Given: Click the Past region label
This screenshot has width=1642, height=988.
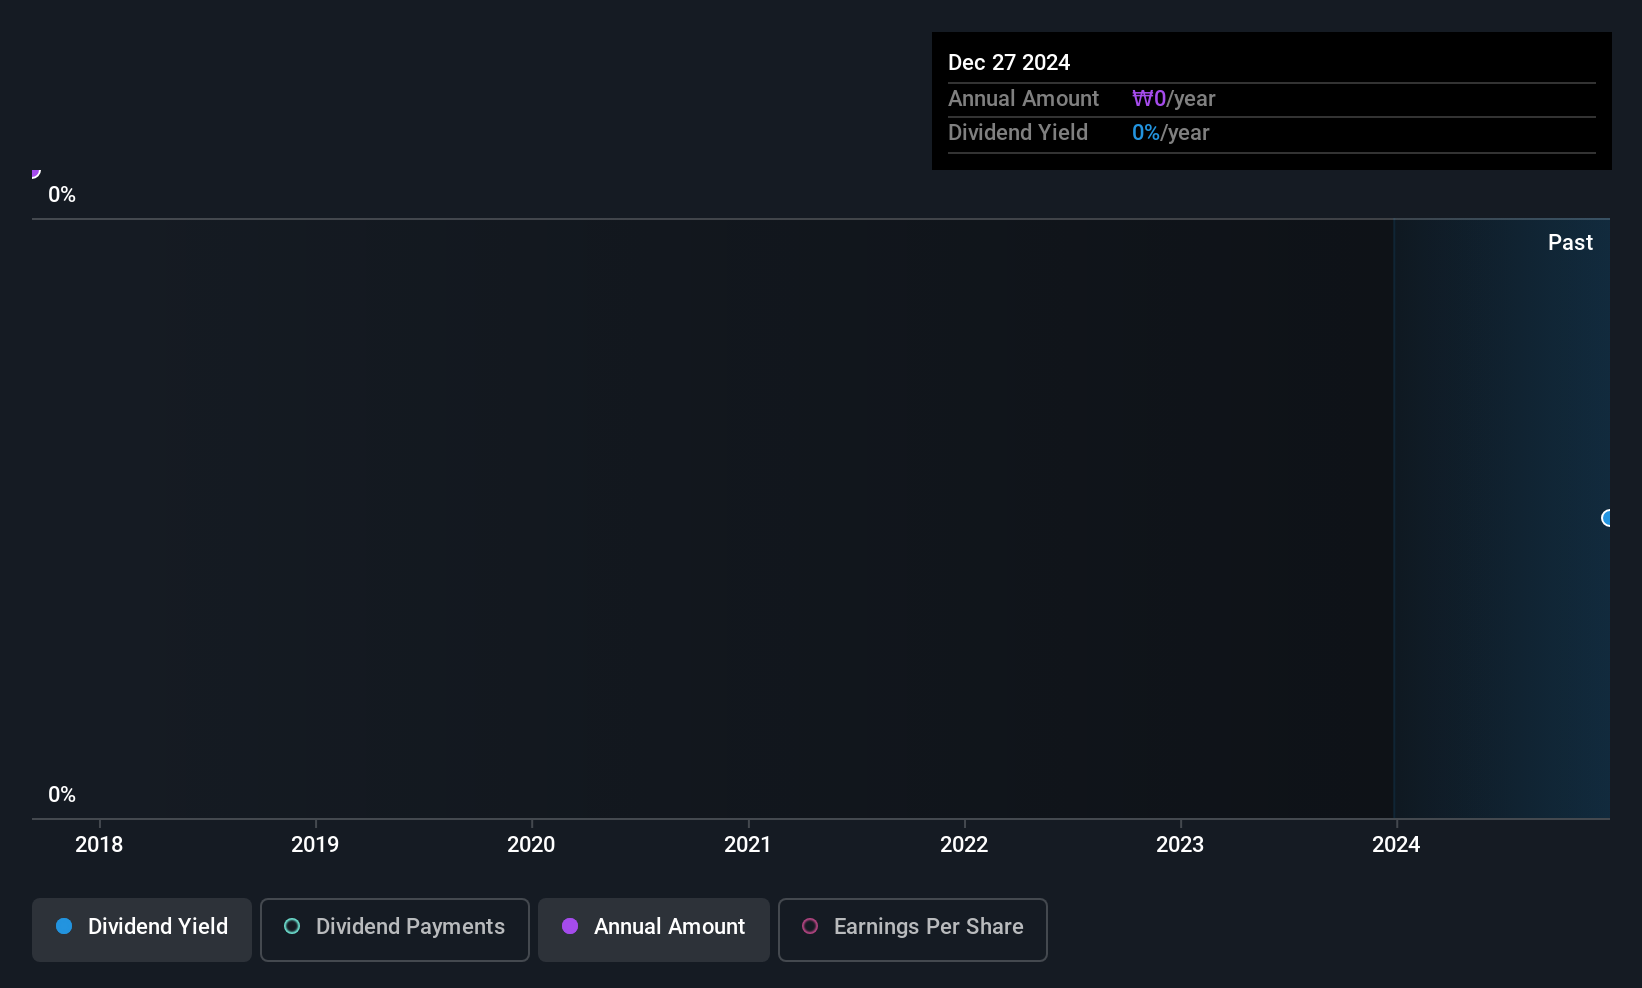Looking at the screenshot, I should point(1570,243).
